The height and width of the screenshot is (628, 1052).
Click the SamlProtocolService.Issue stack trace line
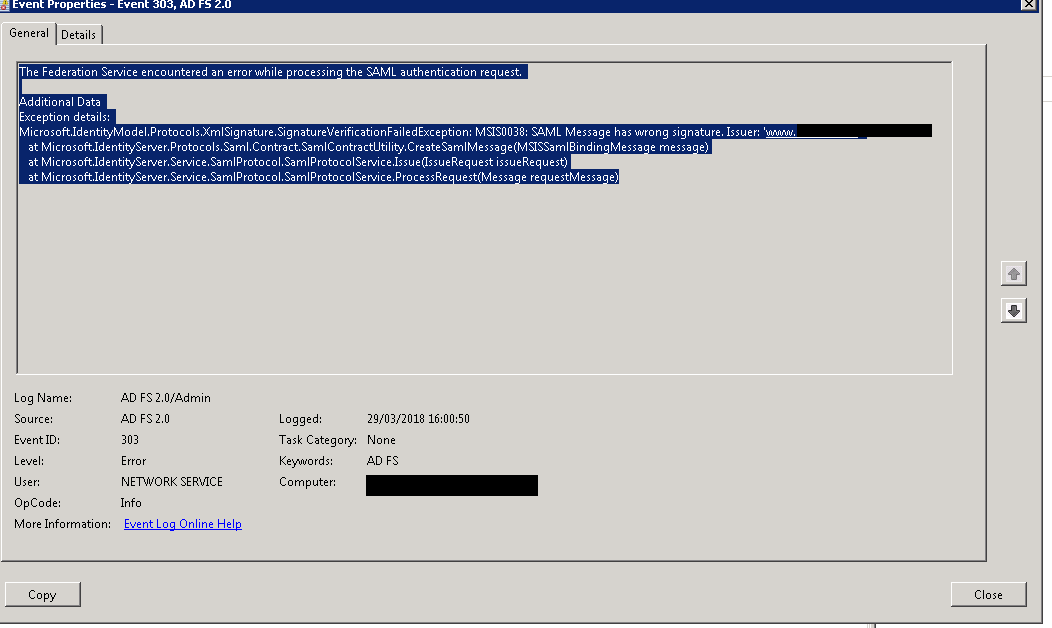(298, 162)
